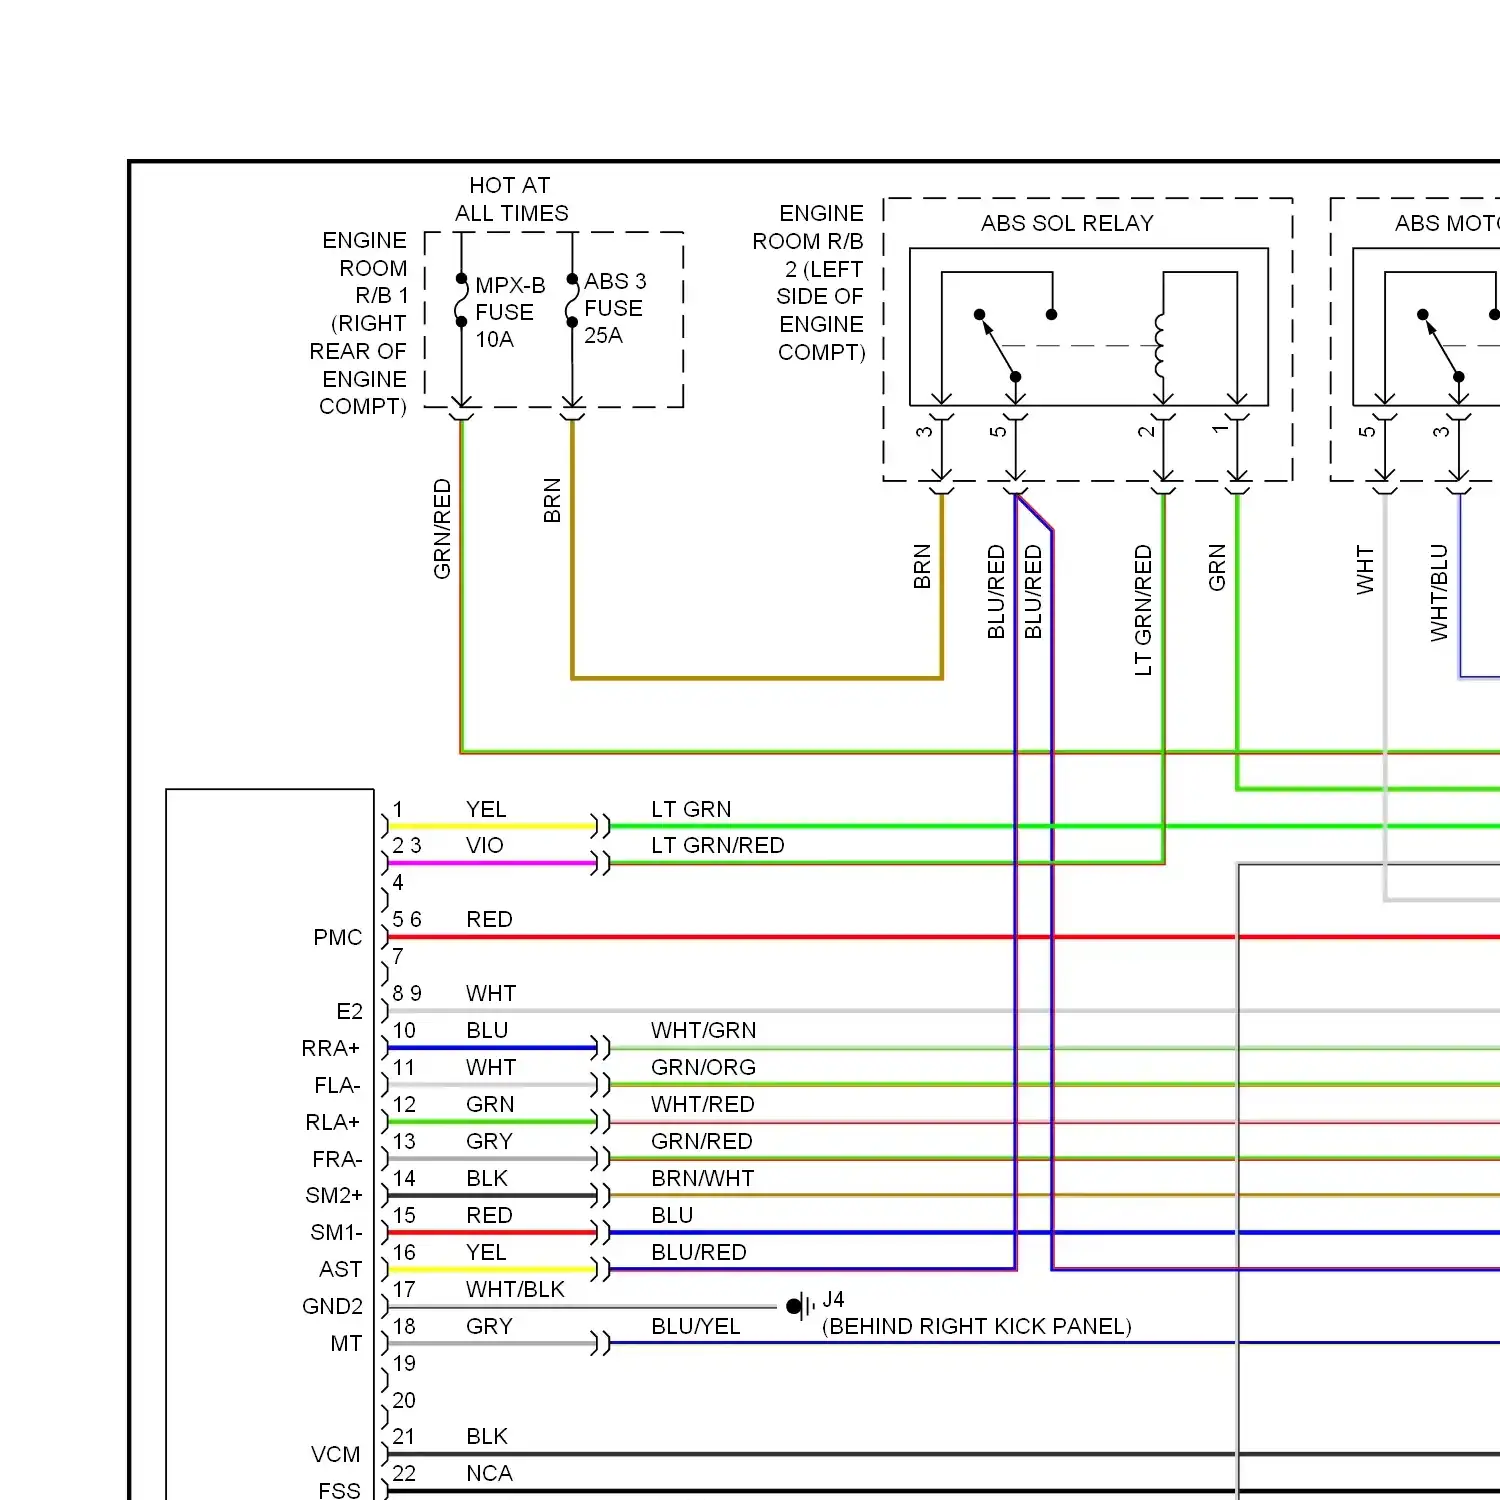Select the BLK label on pin 14 row
This screenshot has height=1500, width=1500.
[487, 1178]
